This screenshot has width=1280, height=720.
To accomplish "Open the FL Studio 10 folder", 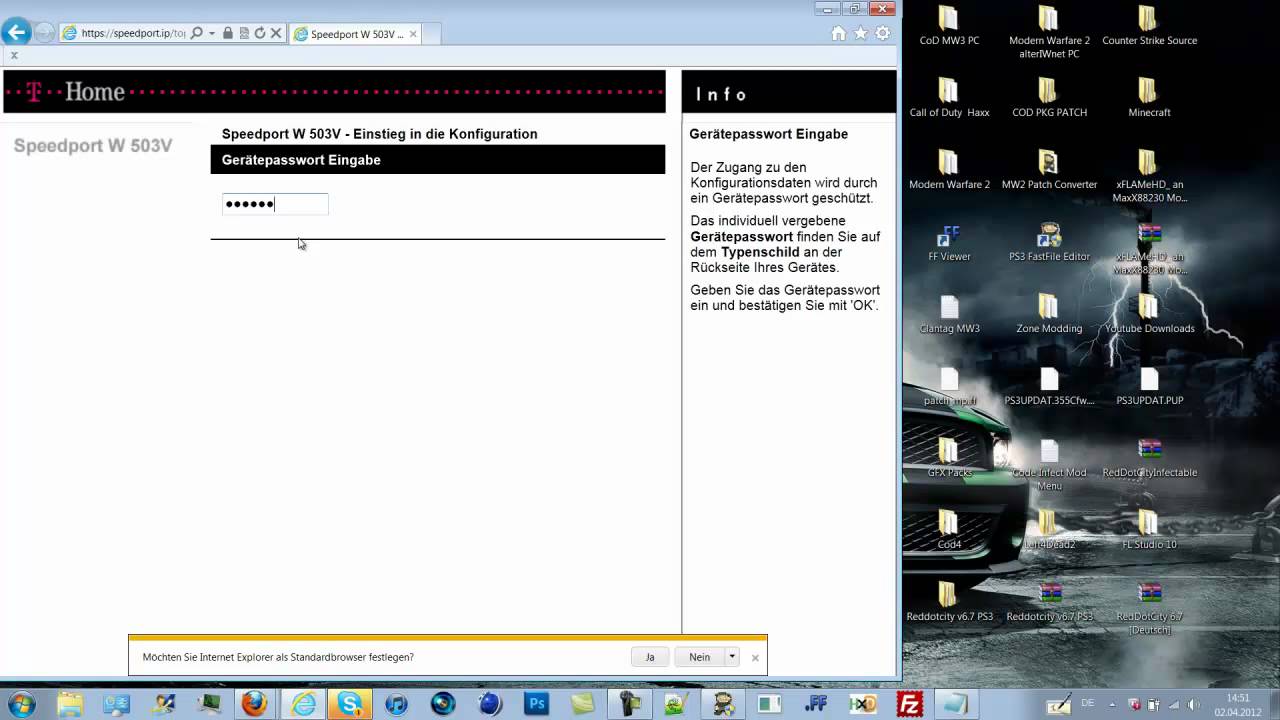I will (1149, 530).
